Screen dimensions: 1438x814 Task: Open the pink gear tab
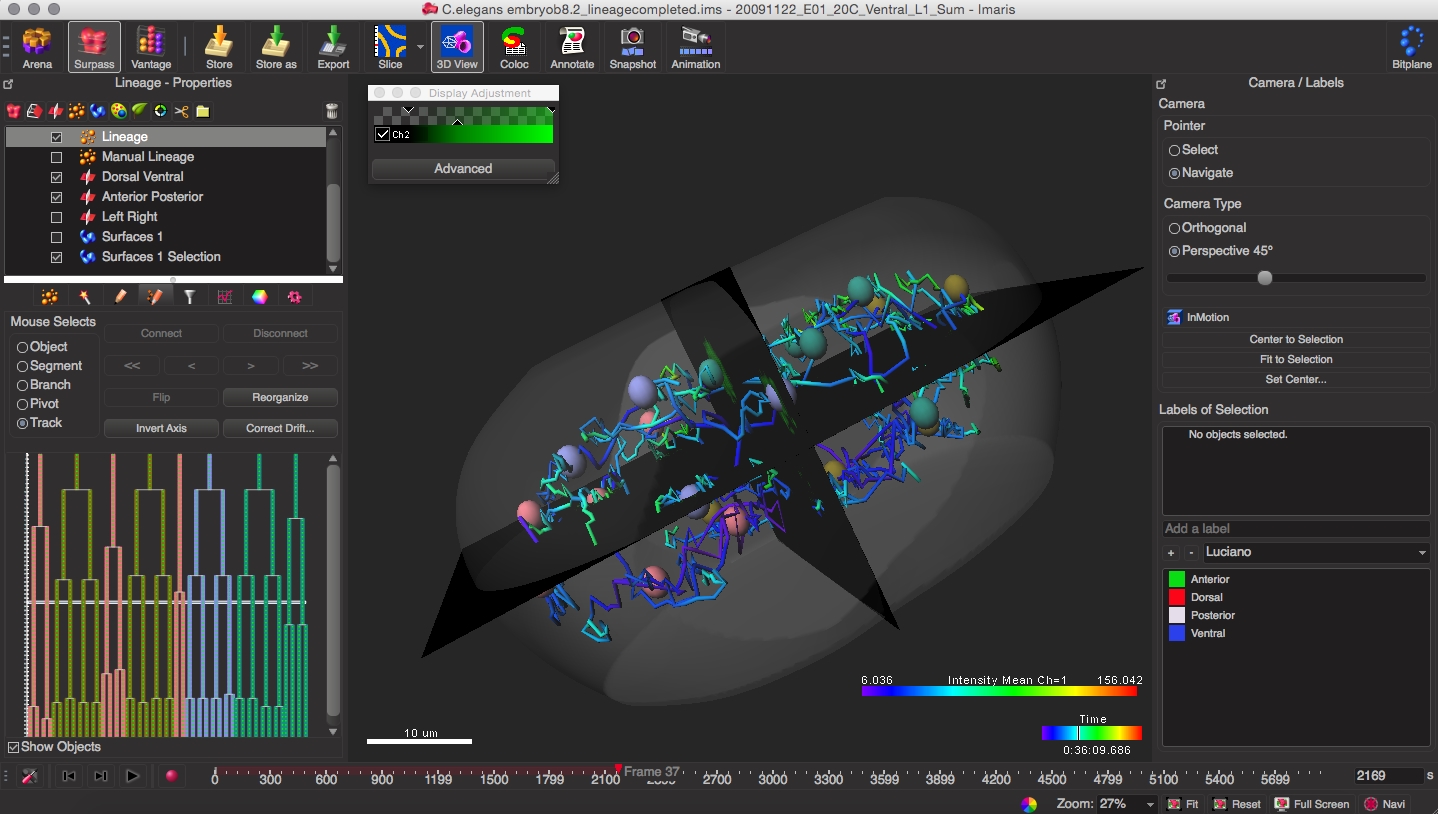[294, 297]
